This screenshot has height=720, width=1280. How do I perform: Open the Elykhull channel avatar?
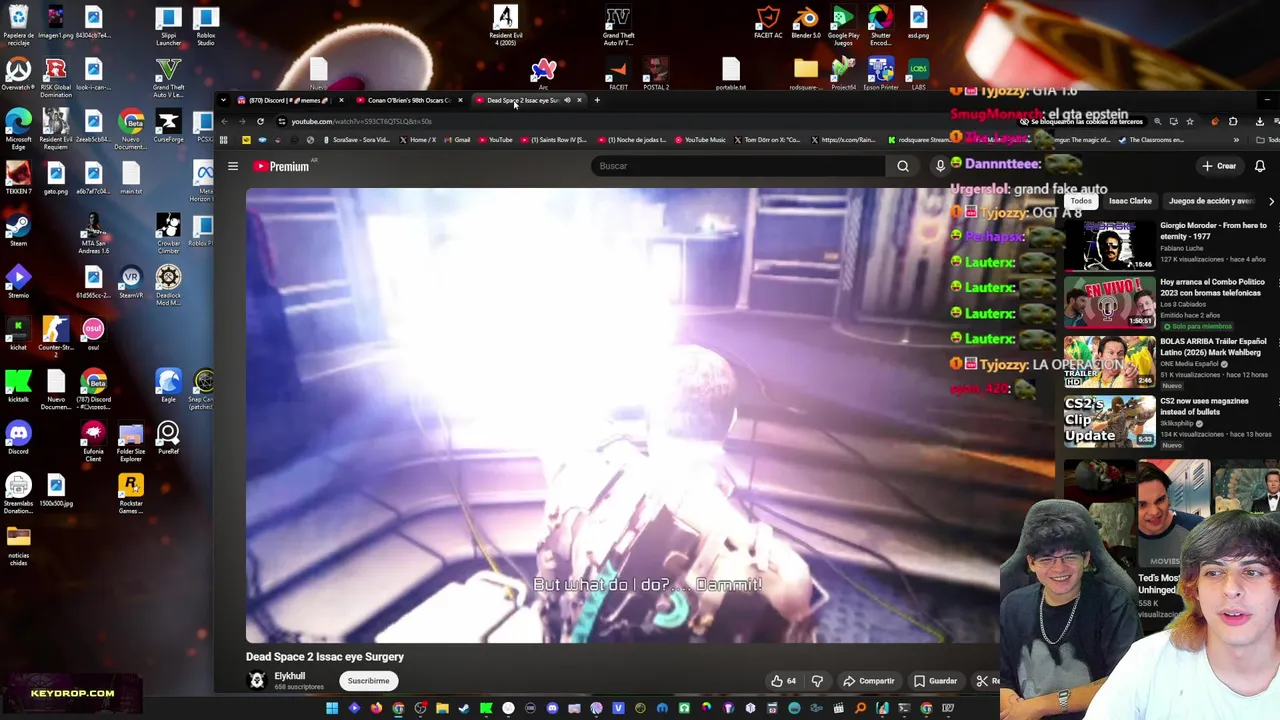[x=257, y=680]
